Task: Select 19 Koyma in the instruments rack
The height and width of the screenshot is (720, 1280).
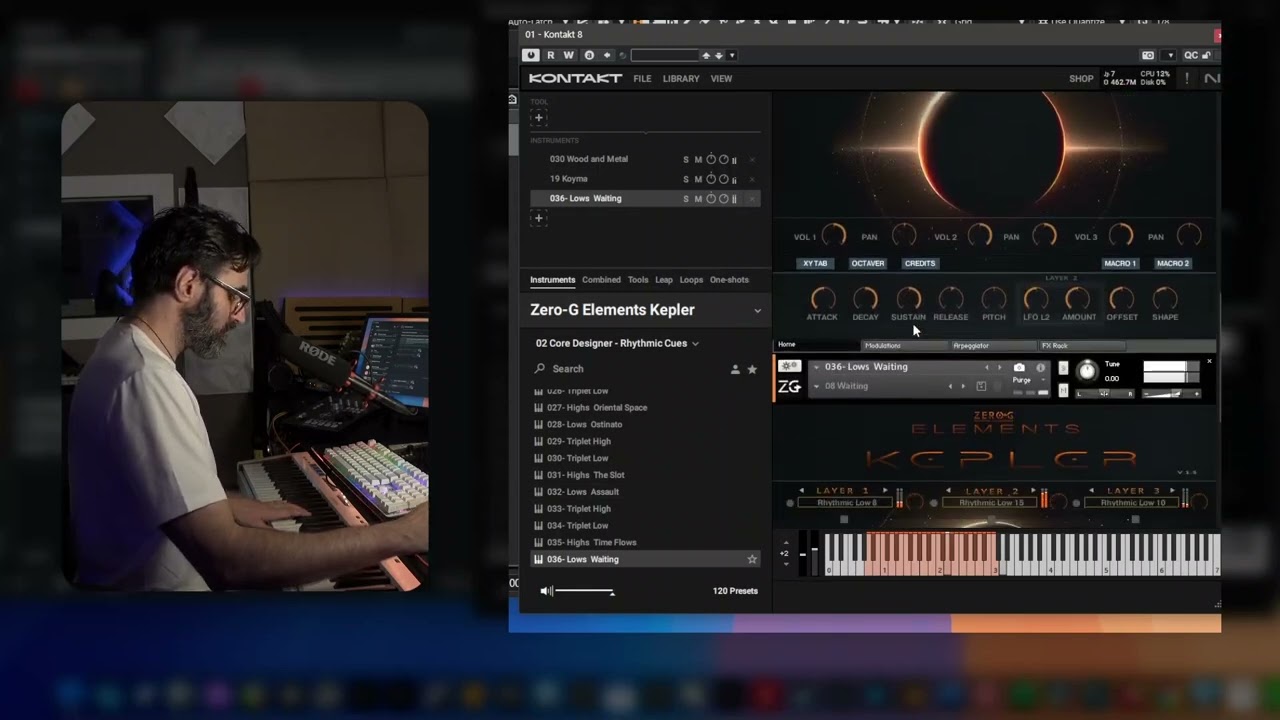Action: pos(569,179)
